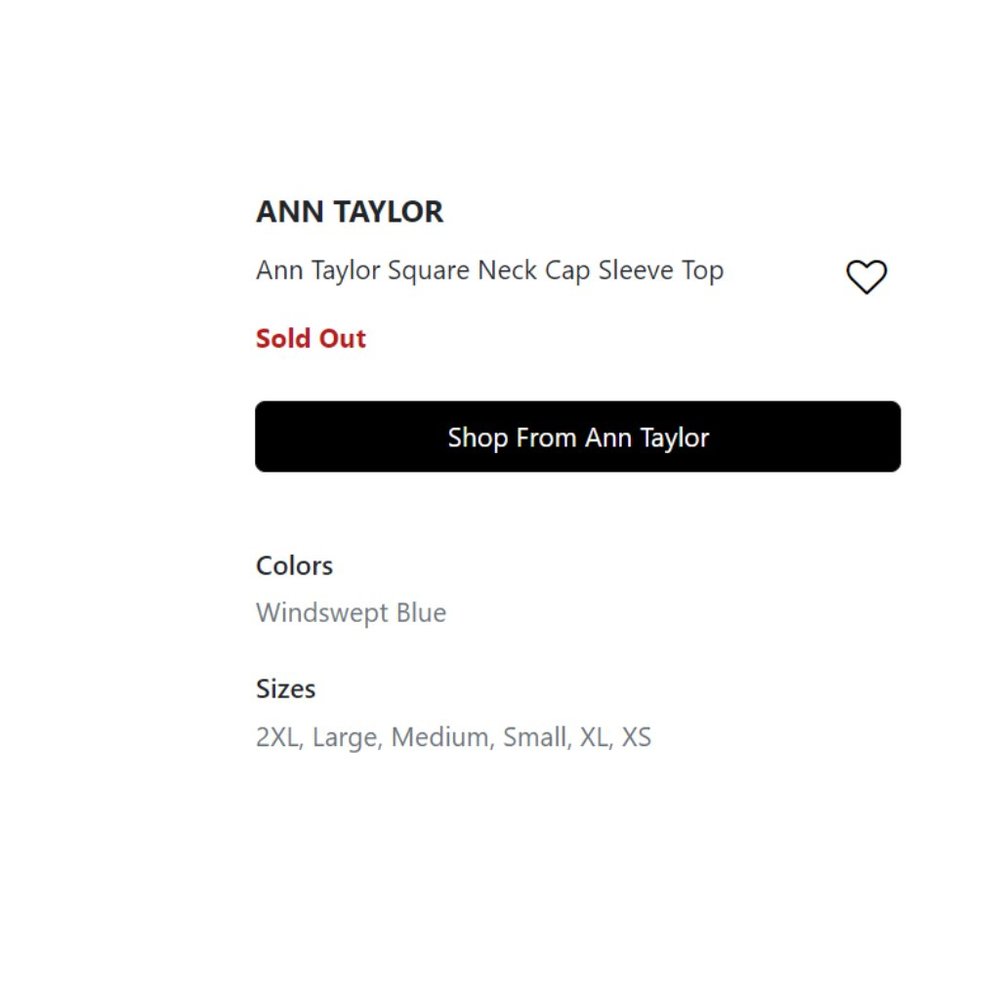This screenshot has height=1000, width=1000.
Task: Choose the Medium size option
Action: [442, 737]
